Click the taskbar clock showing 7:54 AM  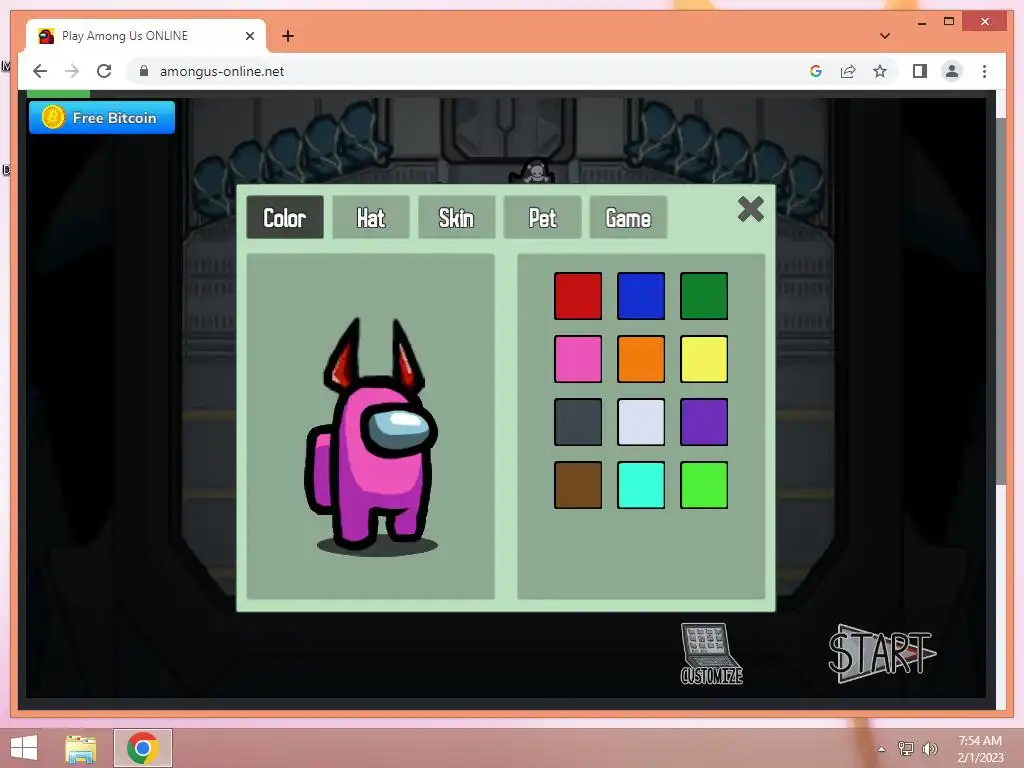click(980, 748)
